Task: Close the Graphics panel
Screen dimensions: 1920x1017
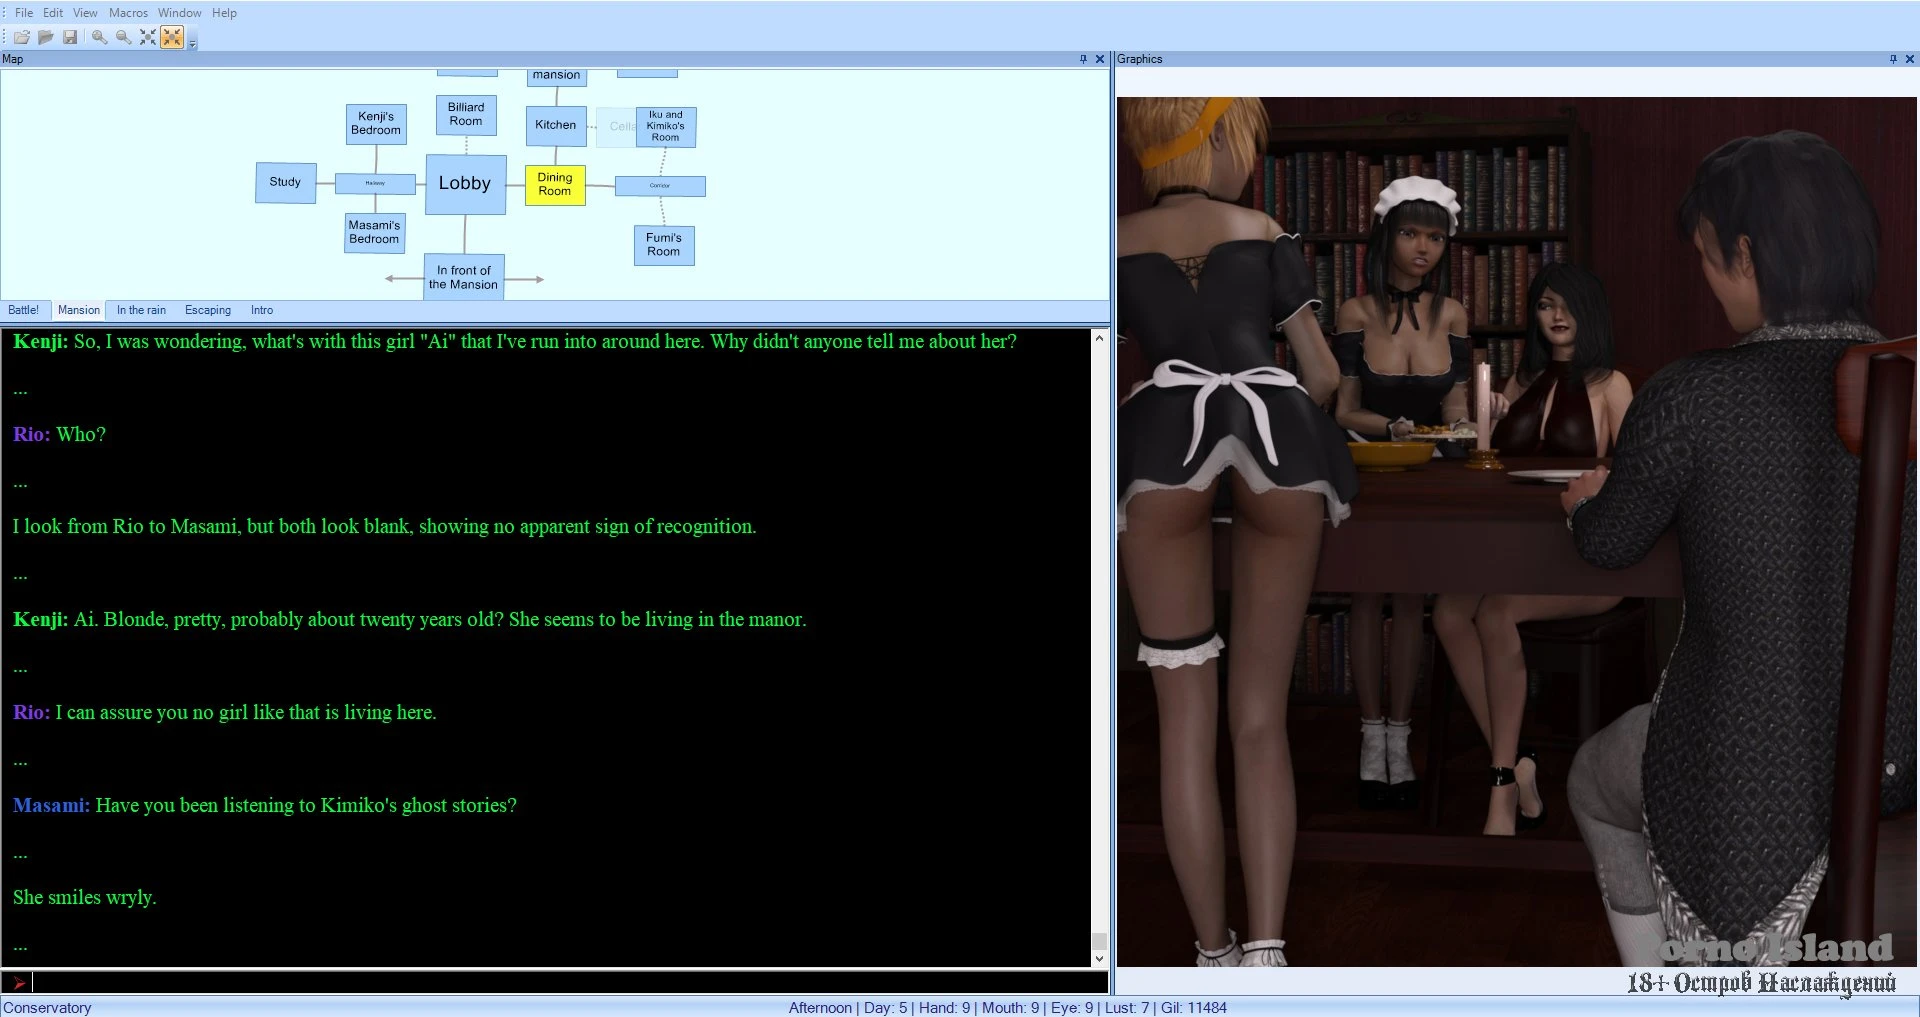Action: pyautogui.click(x=1909, y=59)
